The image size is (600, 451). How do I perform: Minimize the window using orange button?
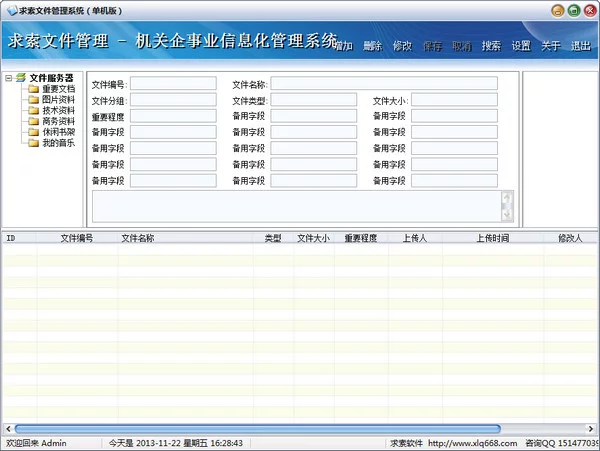click(558, 11)
